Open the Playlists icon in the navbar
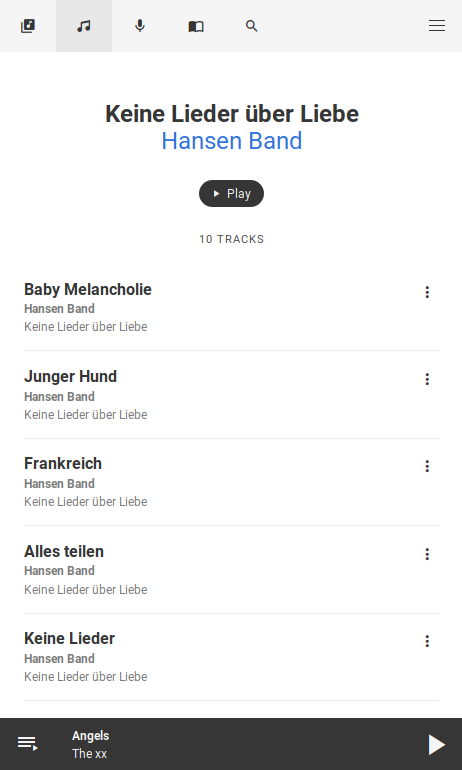 click(28, 26)
